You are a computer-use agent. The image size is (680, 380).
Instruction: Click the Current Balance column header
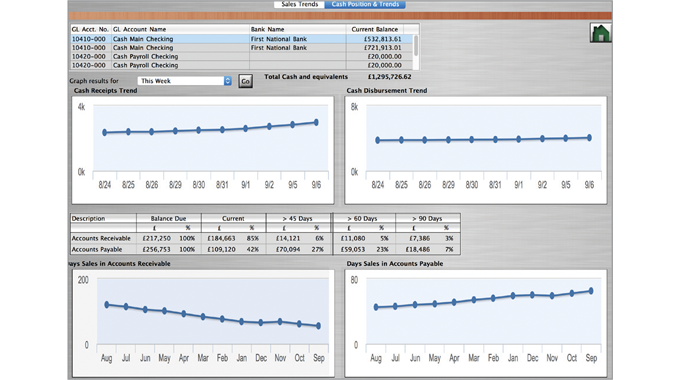(375, 29)
